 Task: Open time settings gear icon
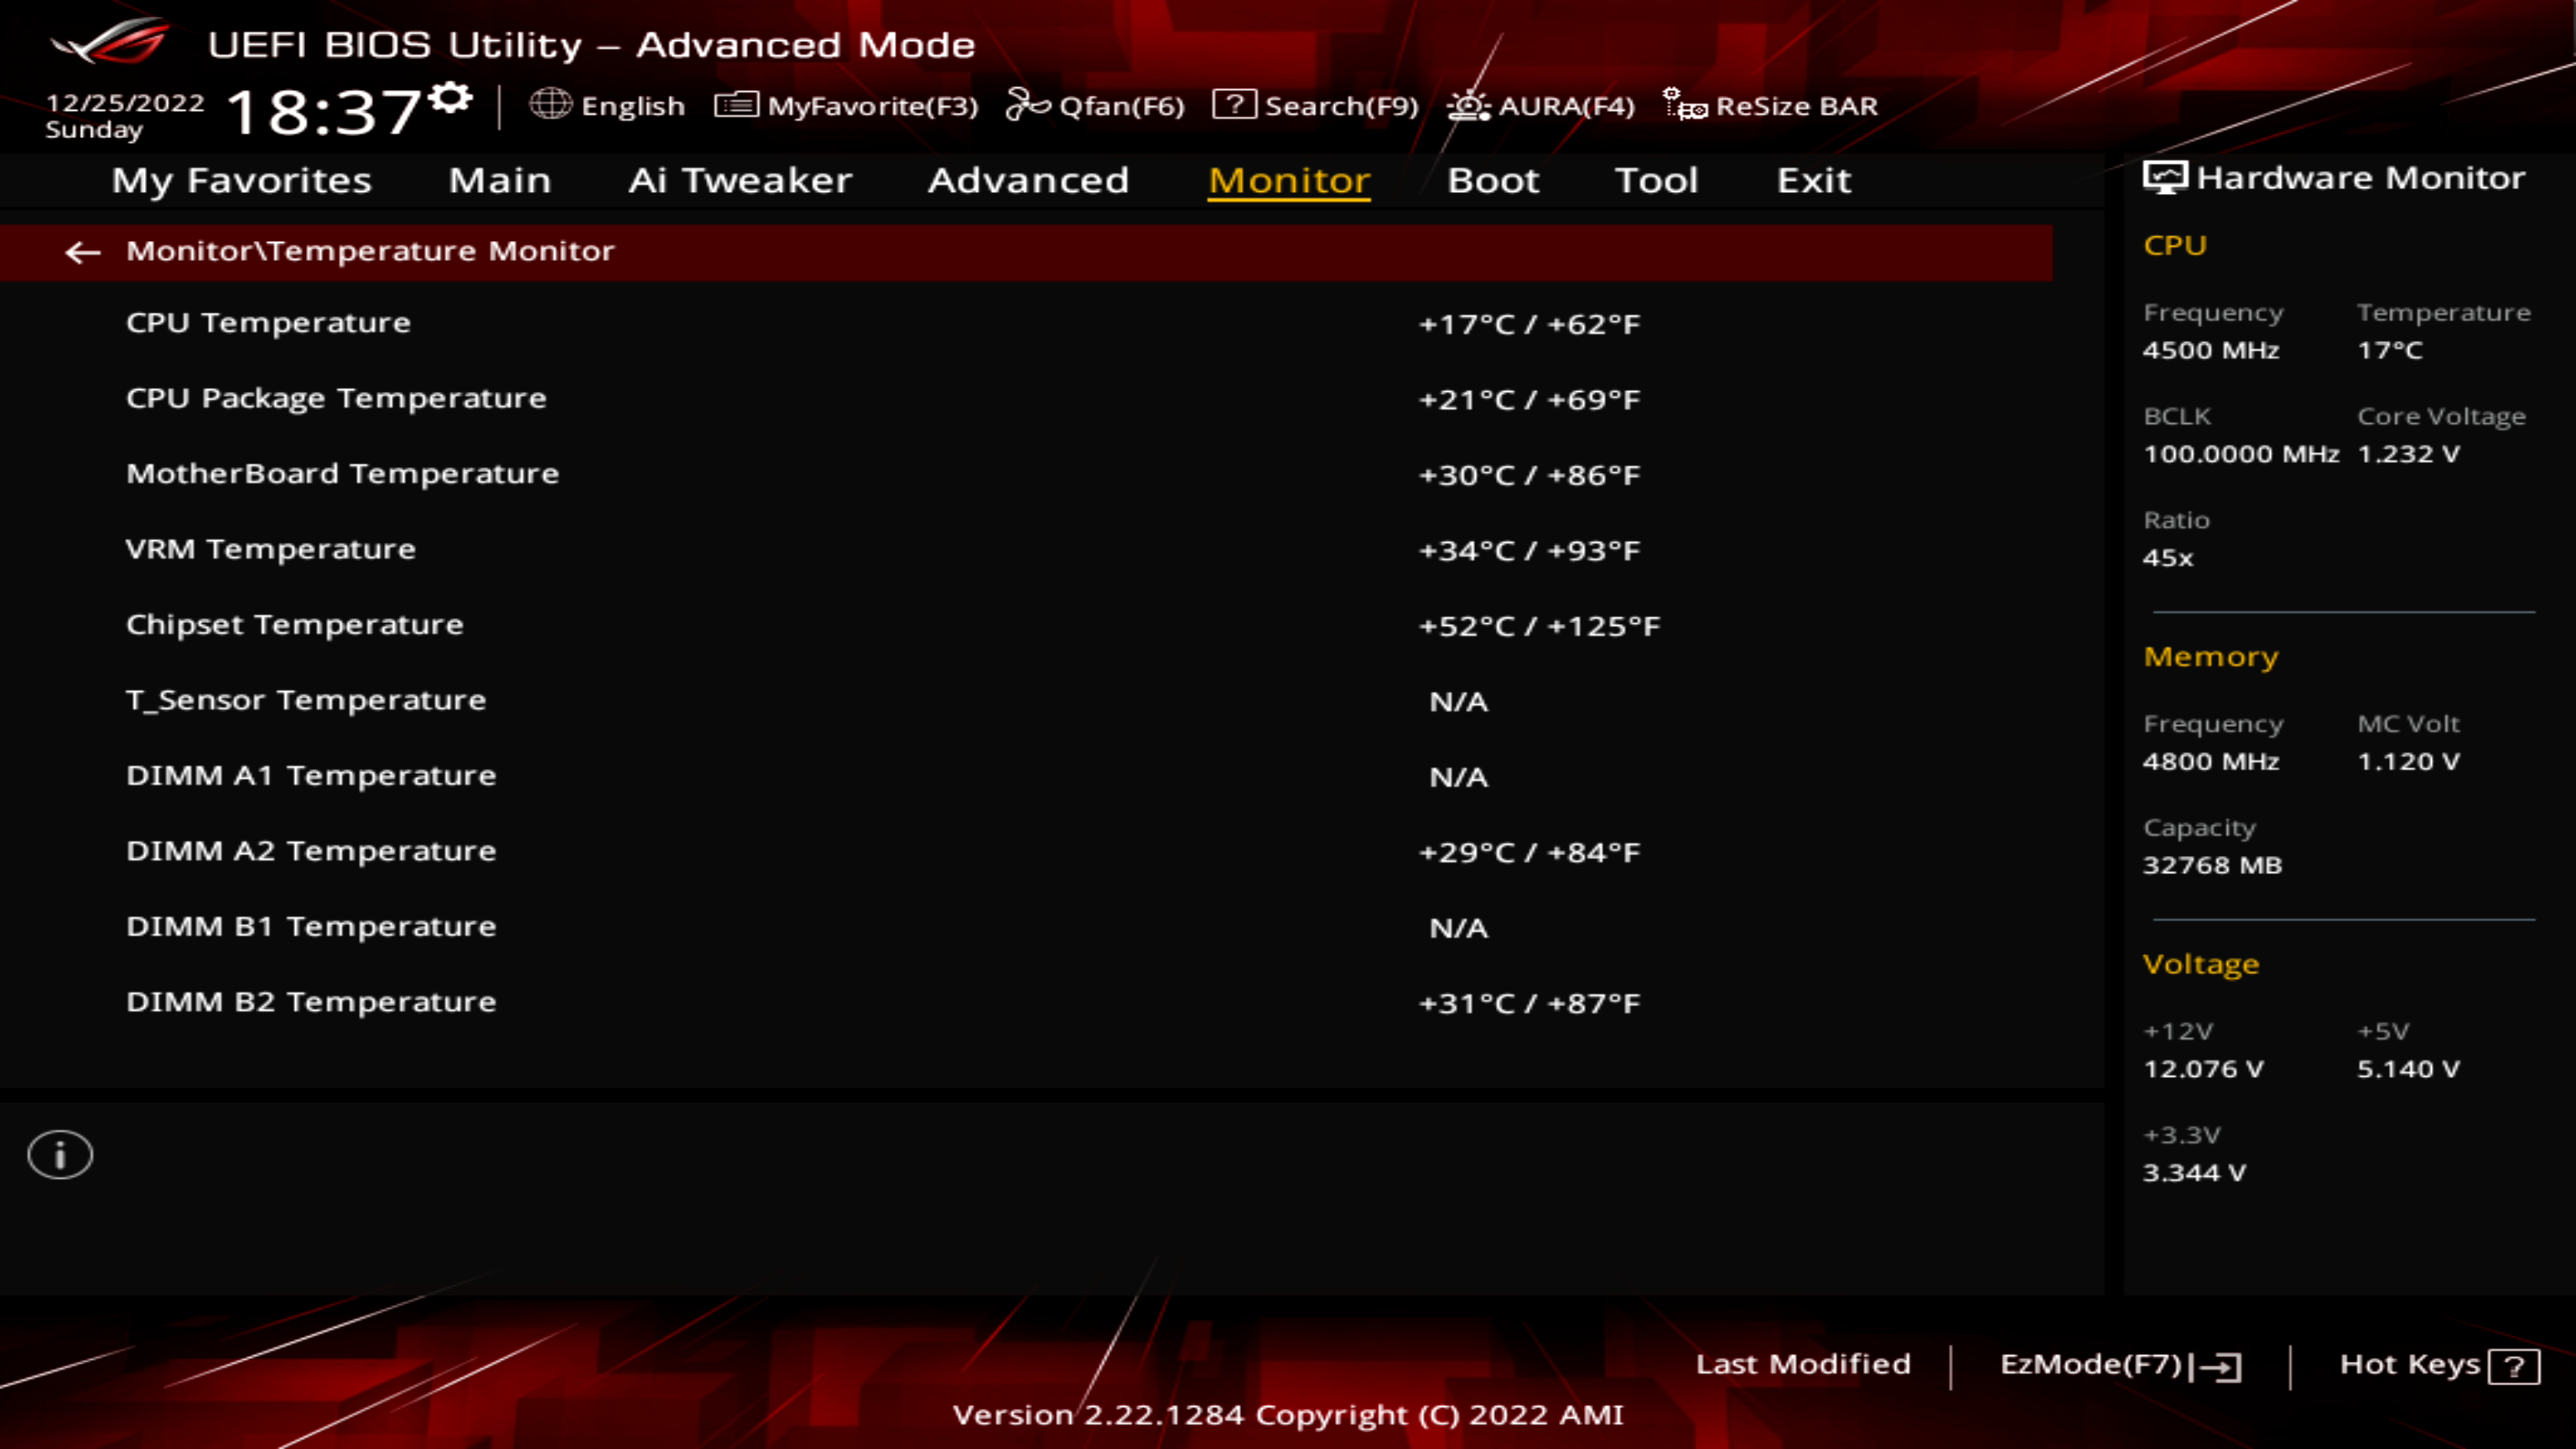451,99
